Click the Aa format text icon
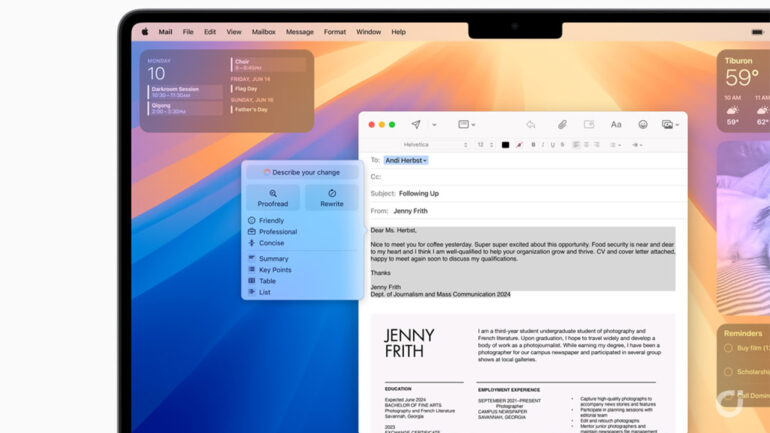The width and height of the screenshot is (770, 433). (616, 125)
